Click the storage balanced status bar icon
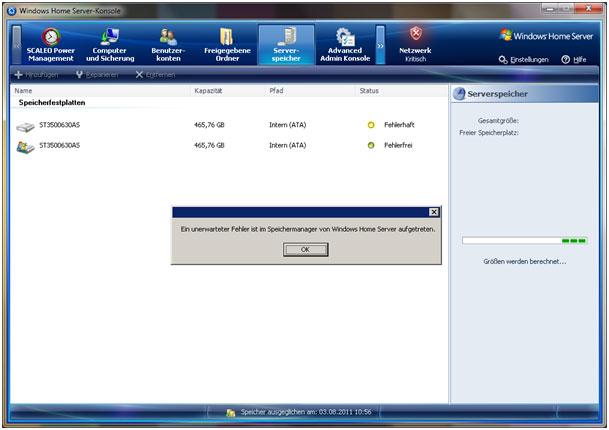This screenshot has width=609, height=430. (x=230, y=413)
